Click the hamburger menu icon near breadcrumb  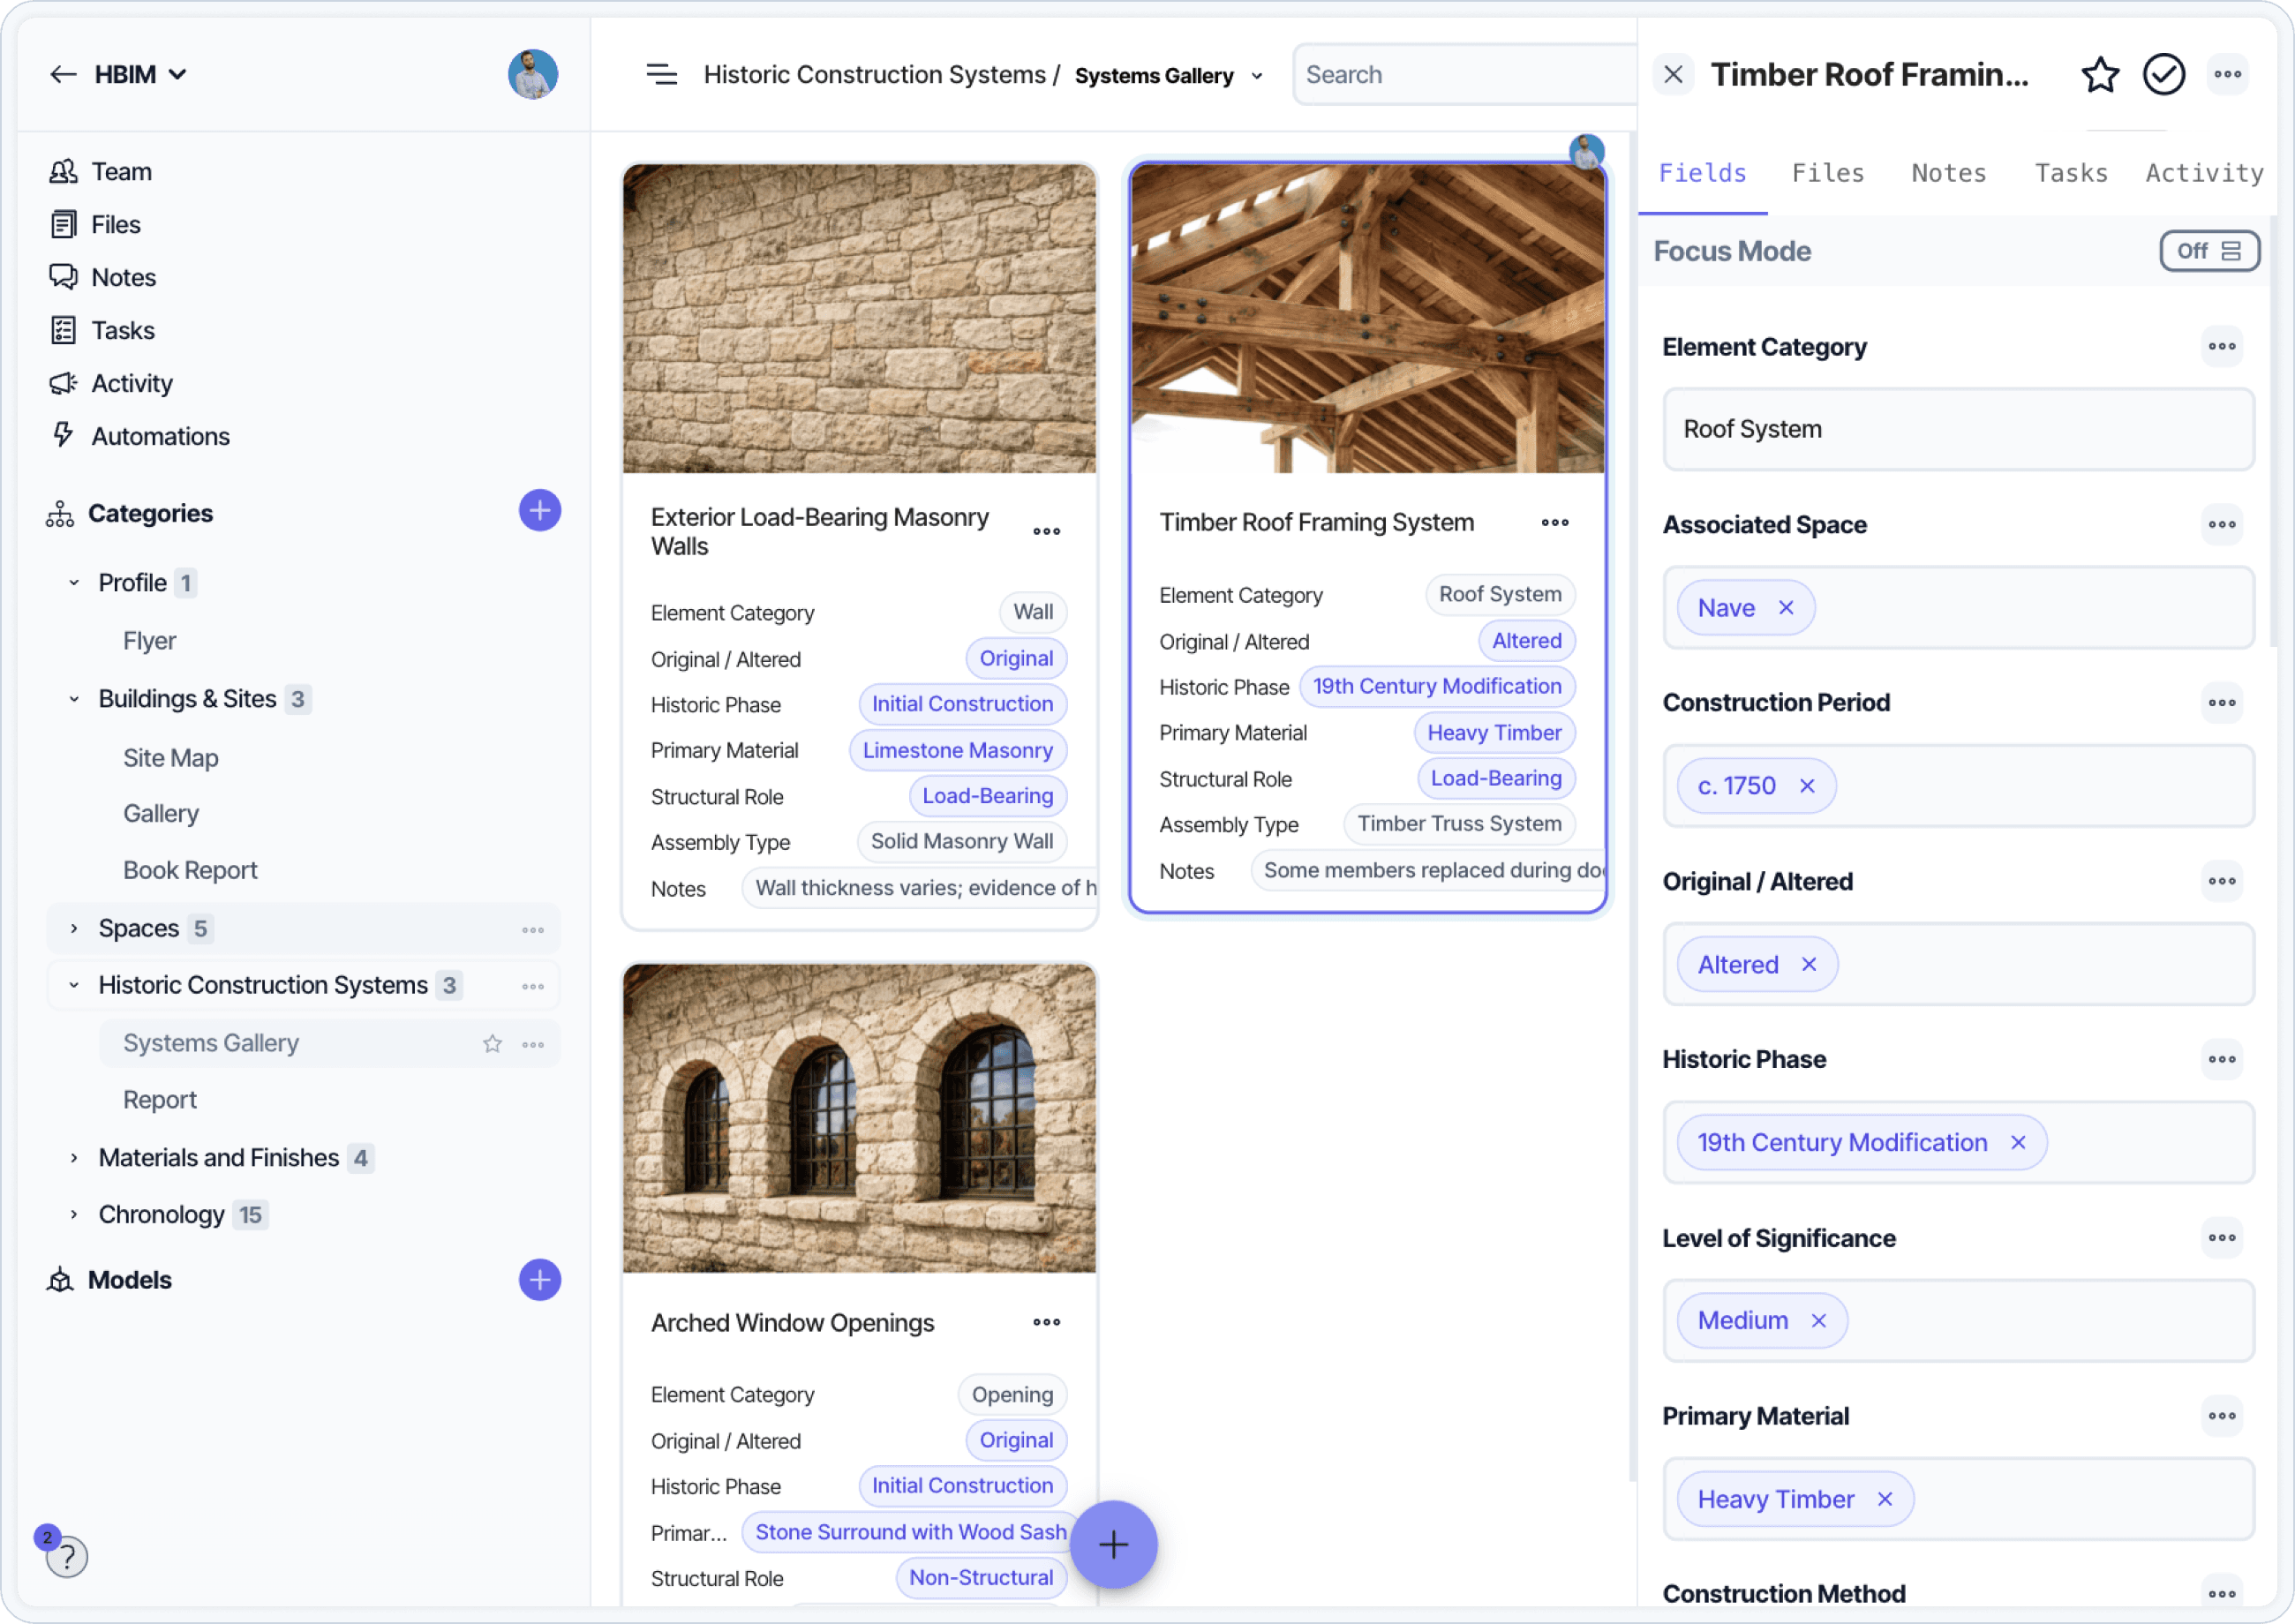[661, 75]
